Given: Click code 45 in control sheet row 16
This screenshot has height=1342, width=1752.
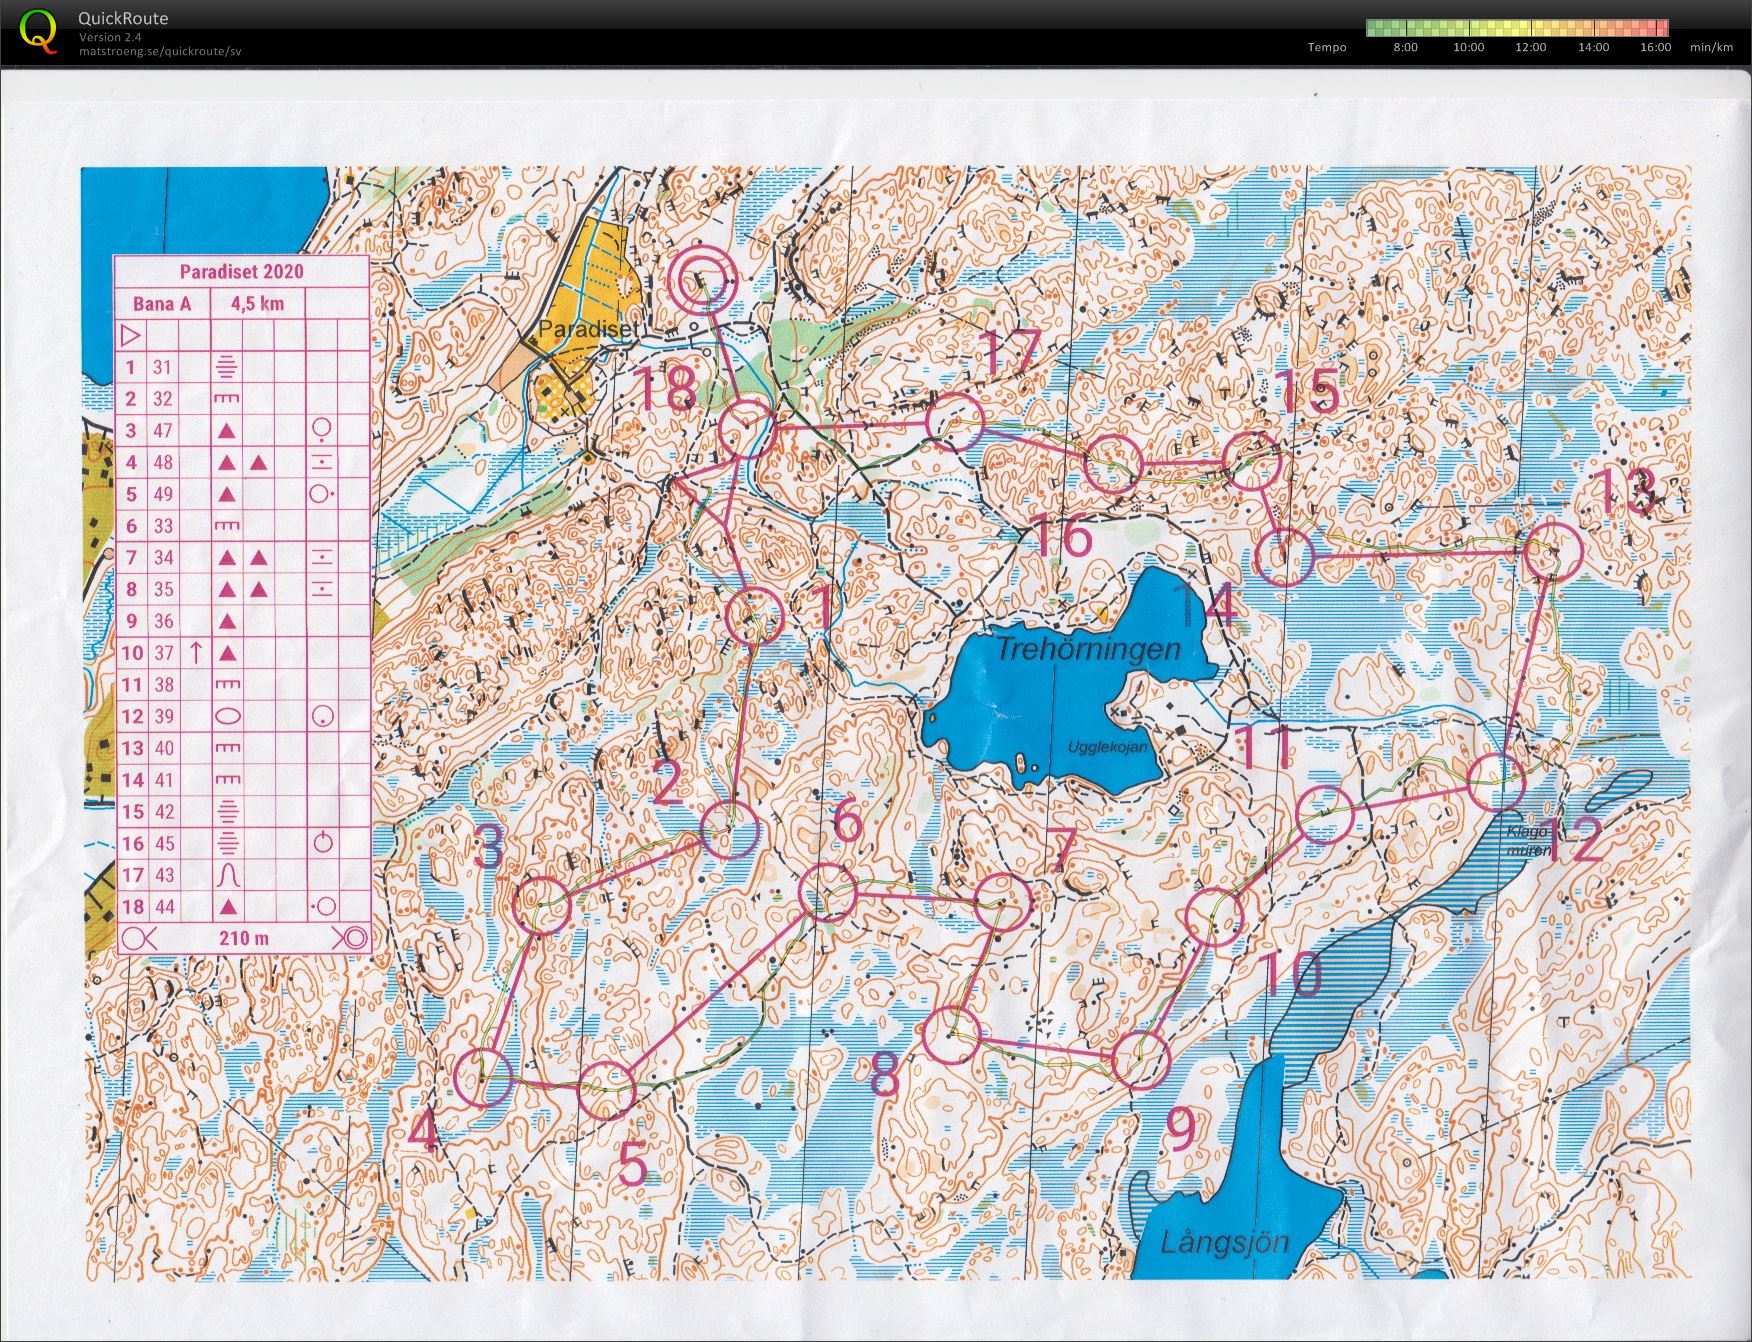Looking at the screenshot, I should pos(163,843).
